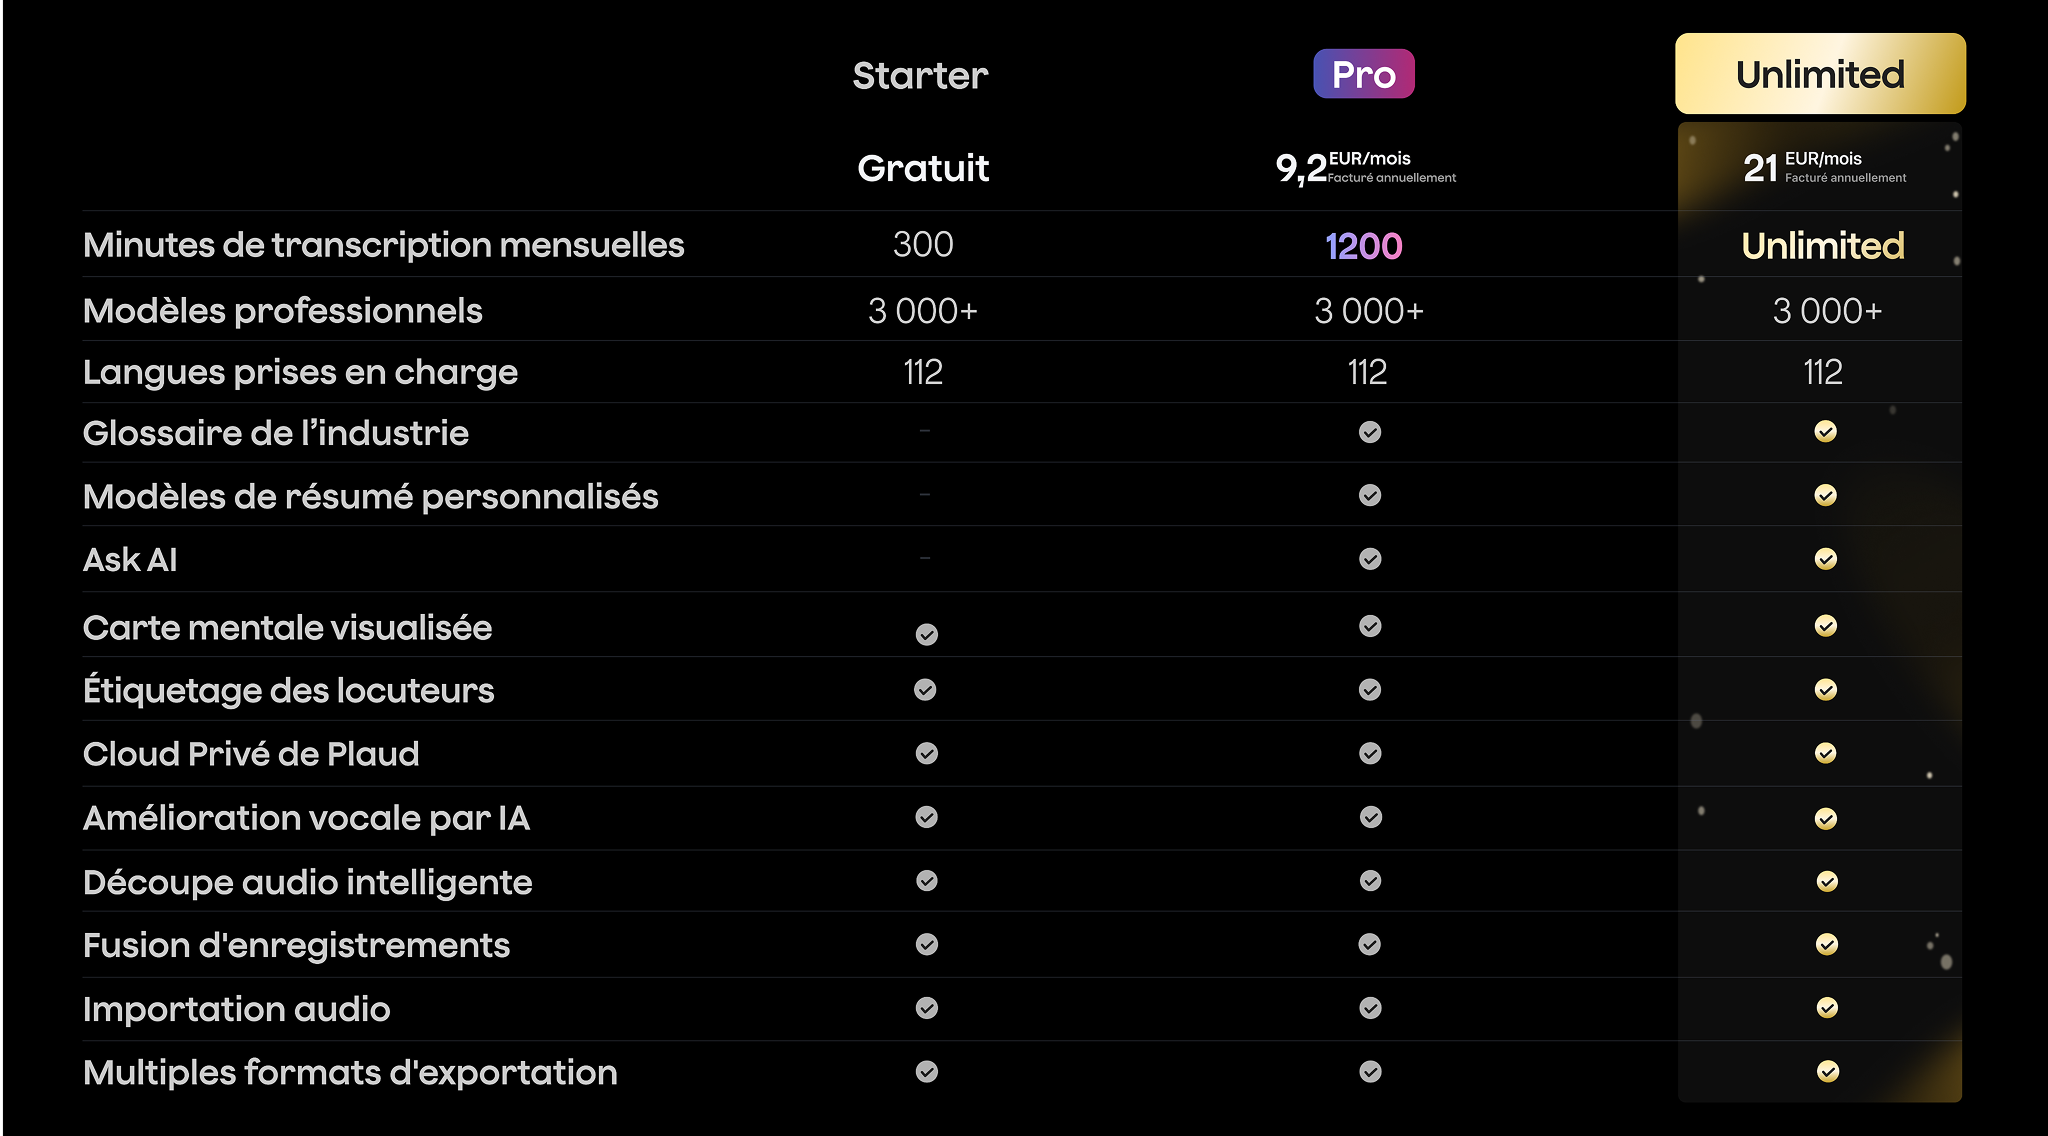Click Unlimited checkmark for Importation audio
Screen dimensions: 2048x1136
[1827, 1008]
